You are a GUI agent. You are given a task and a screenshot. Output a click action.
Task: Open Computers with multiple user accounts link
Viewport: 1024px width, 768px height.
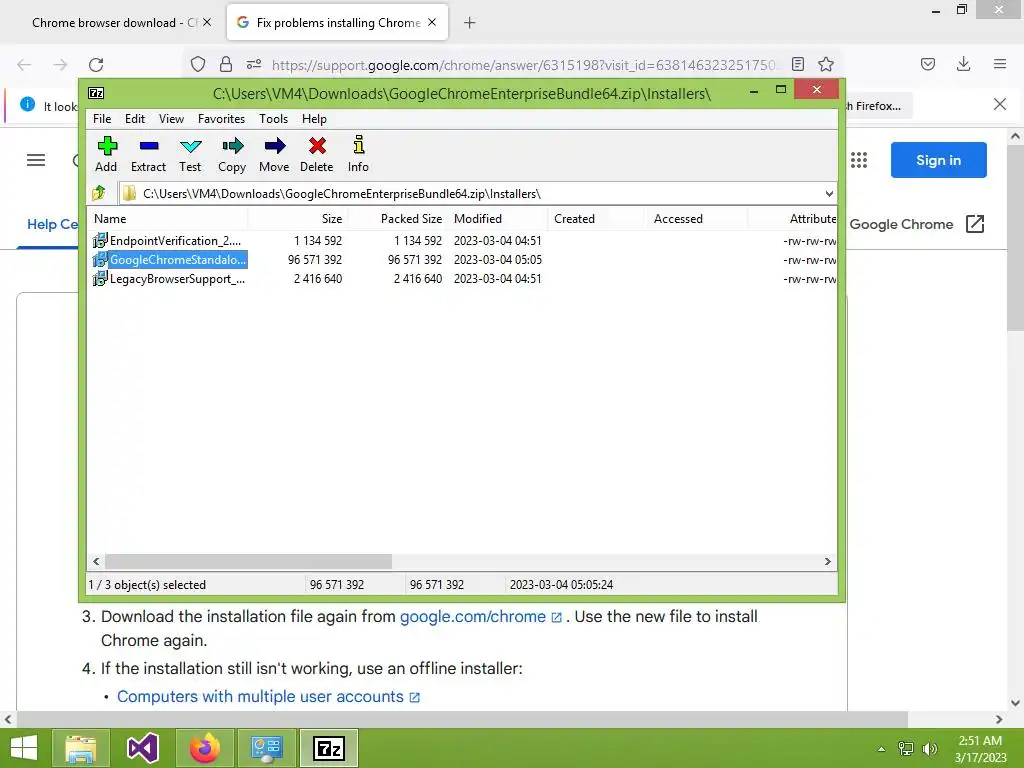tap(268, 697)
